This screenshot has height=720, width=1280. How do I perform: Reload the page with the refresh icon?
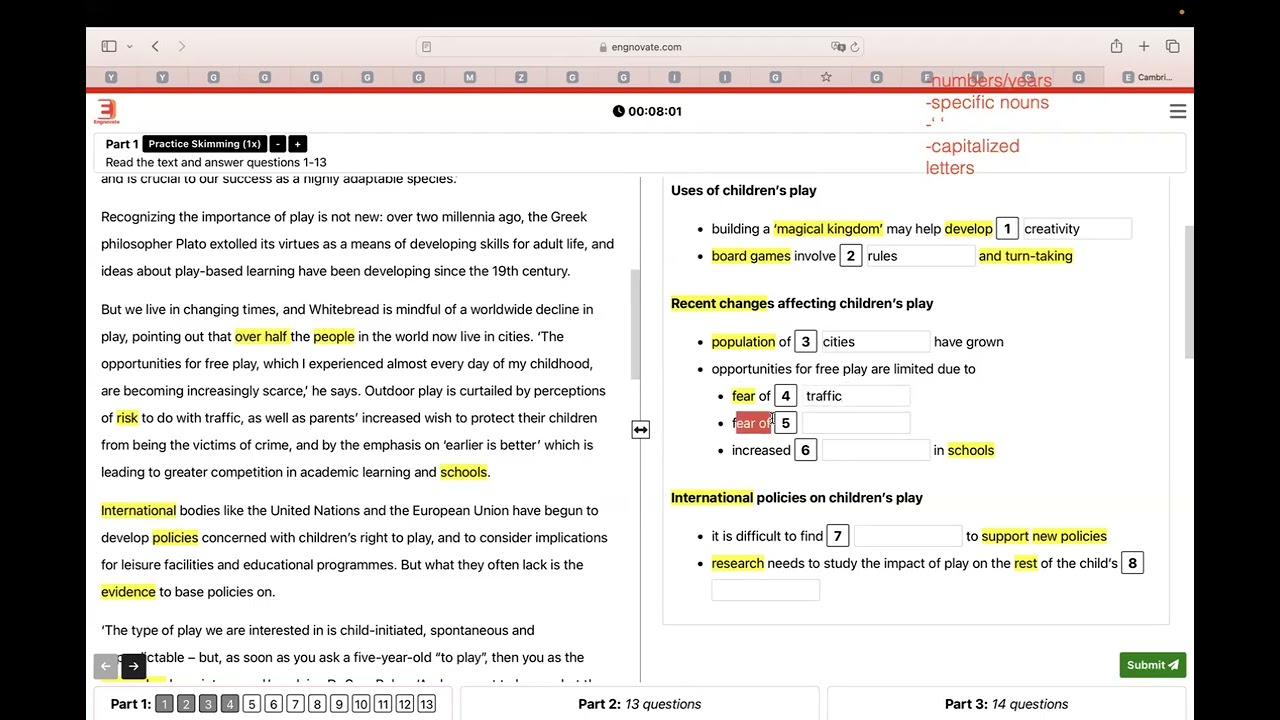click(855, 47)
